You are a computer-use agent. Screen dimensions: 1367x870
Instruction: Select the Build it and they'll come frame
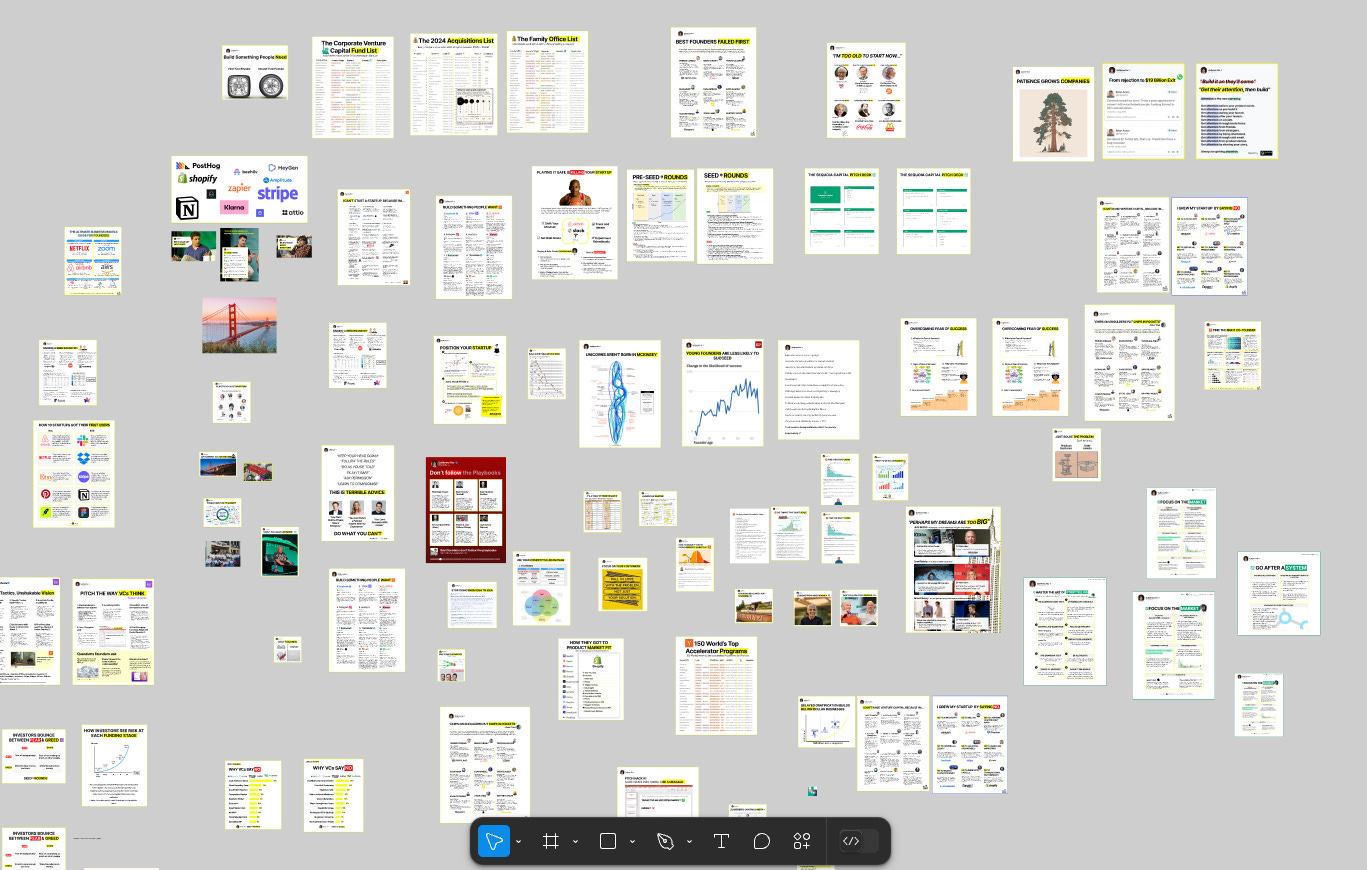point(1237,111)
